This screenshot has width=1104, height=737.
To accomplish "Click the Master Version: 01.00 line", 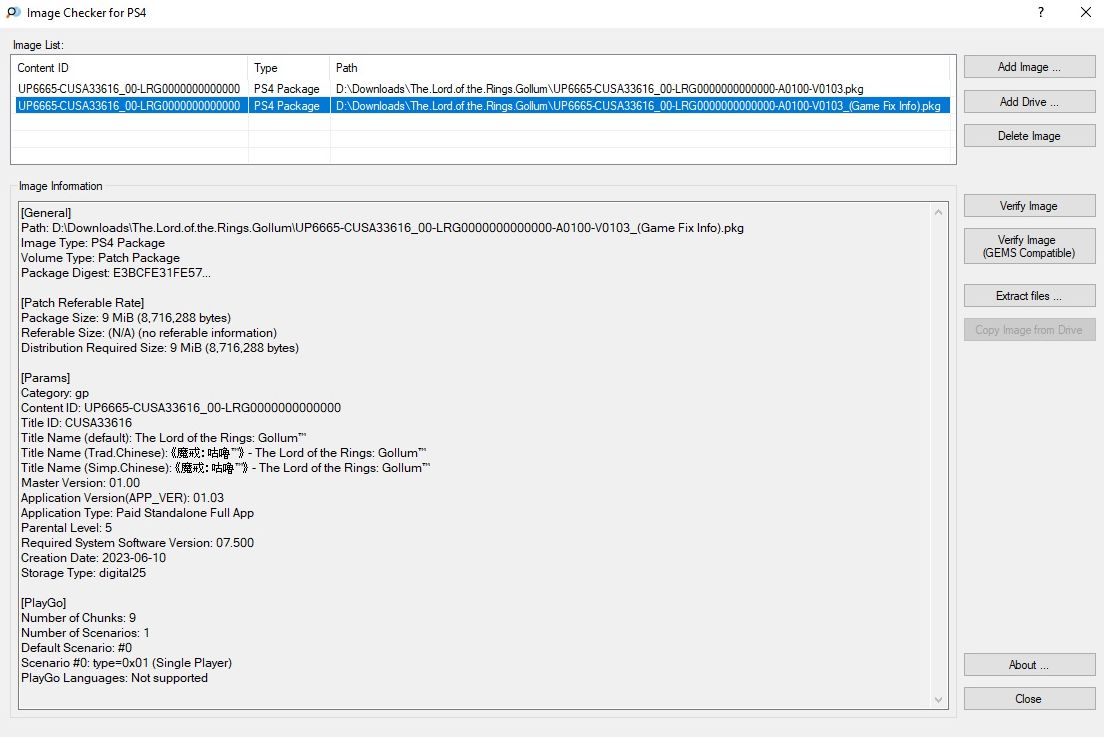I will point(80,482).
